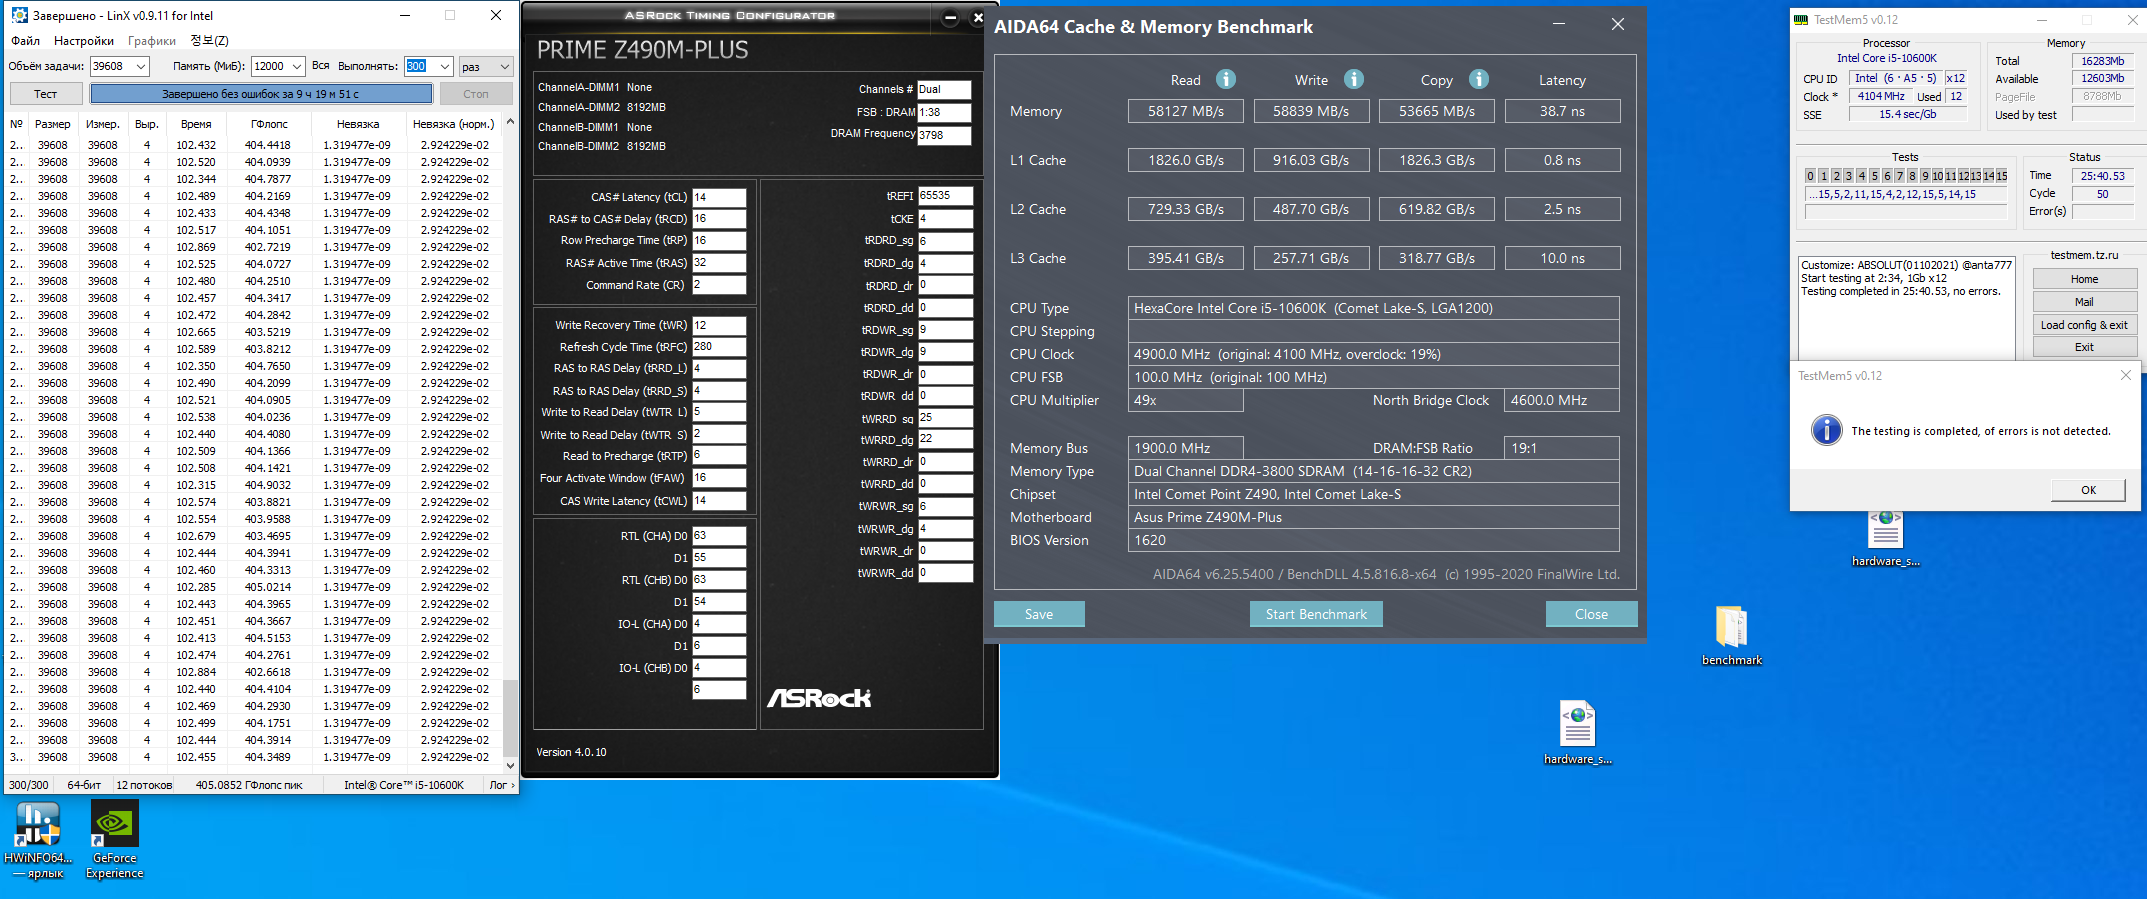Close the TestMem5 completion dialog with X
This screenshot has width=2147, height=899.
pos(2126,375)
